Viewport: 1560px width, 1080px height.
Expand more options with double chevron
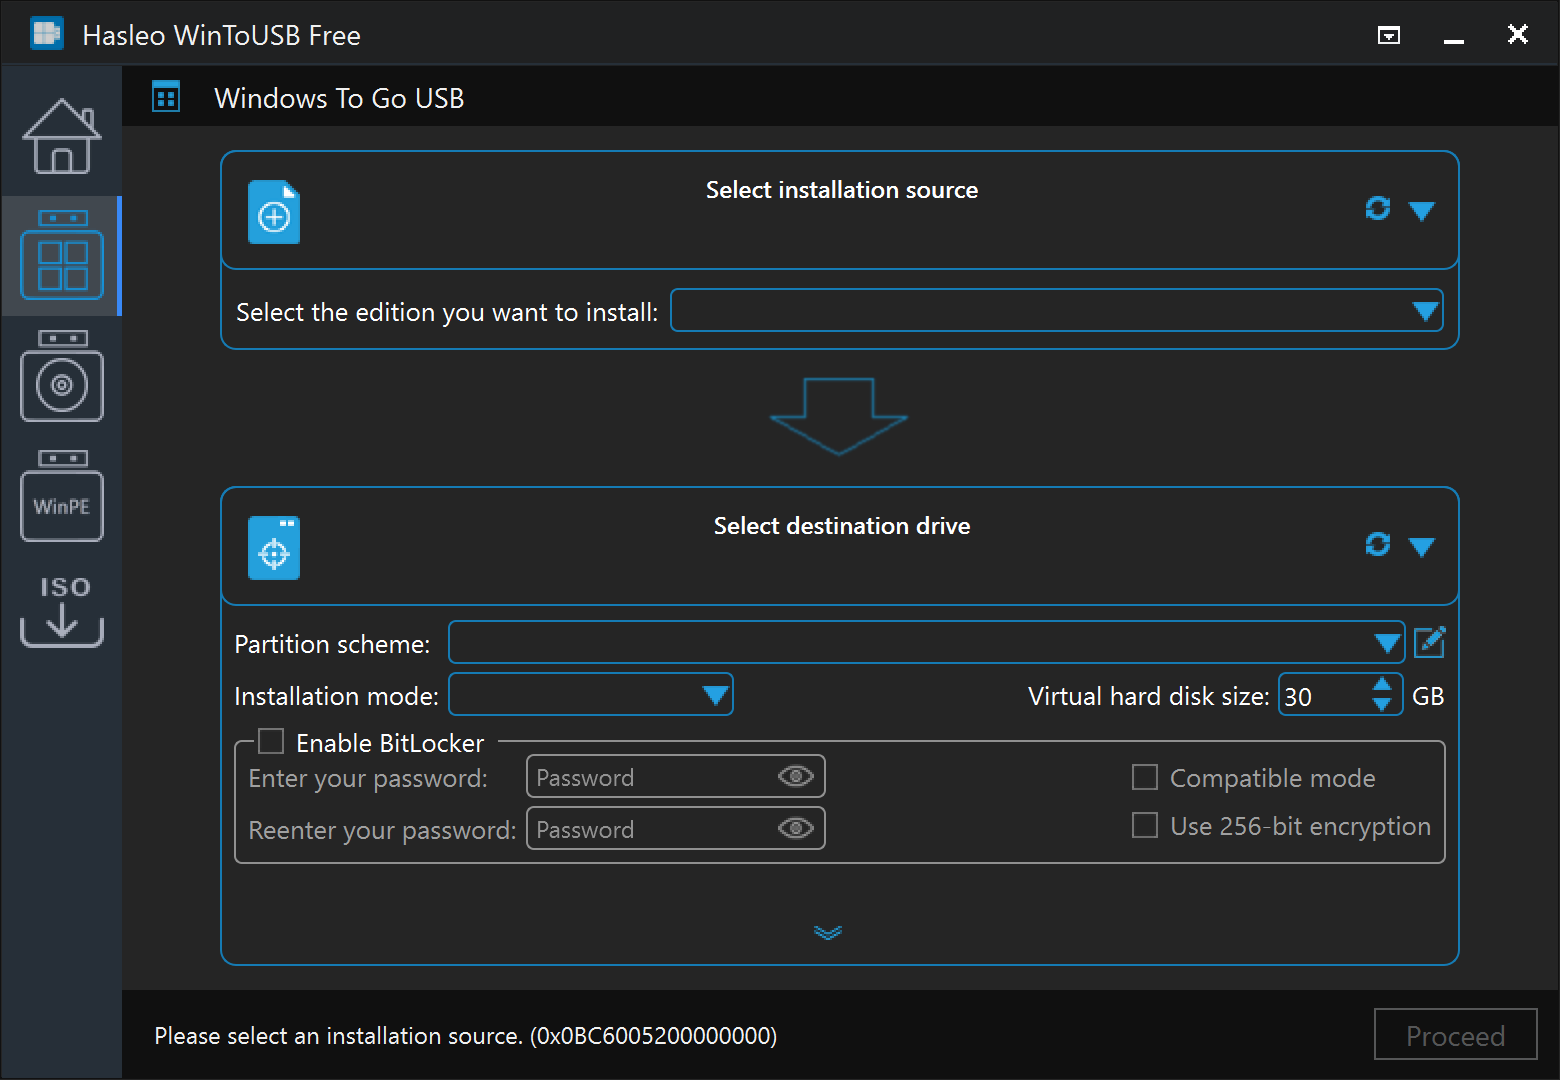(x=828, y=933)
